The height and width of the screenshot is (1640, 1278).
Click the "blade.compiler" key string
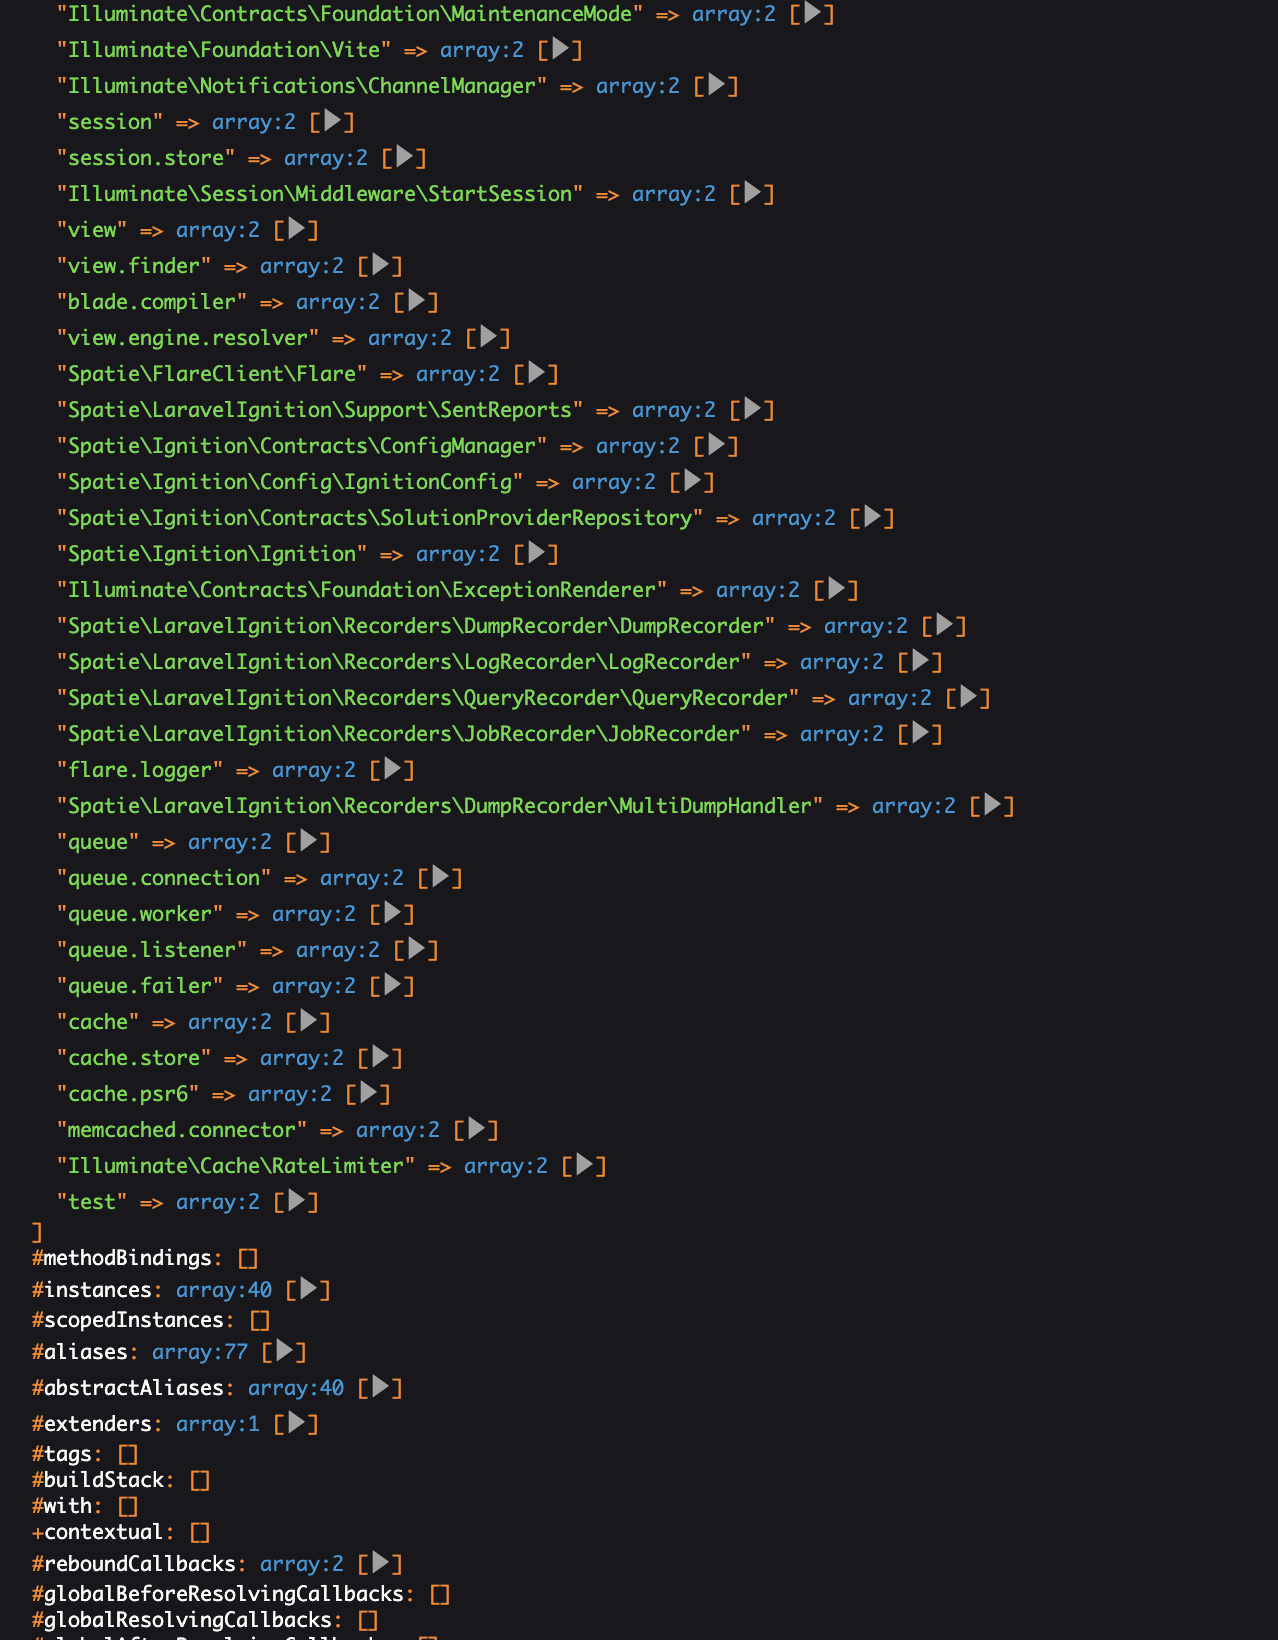pos(152,302)
